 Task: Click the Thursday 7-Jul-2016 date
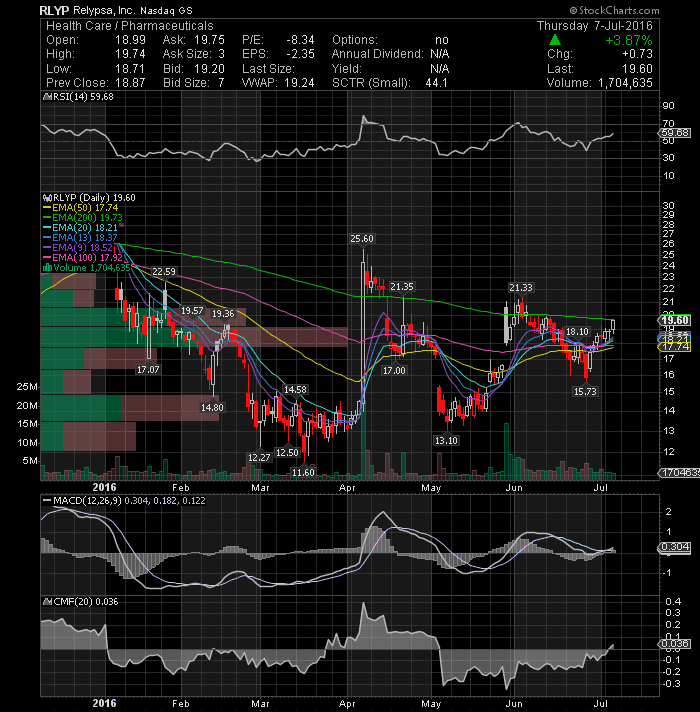coord(595,26)
